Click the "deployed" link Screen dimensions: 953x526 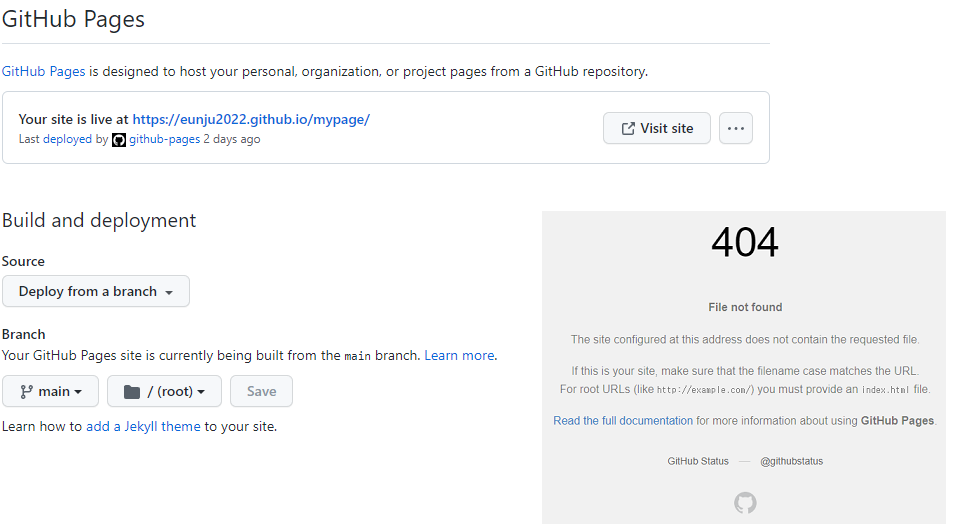pos(67,139)
